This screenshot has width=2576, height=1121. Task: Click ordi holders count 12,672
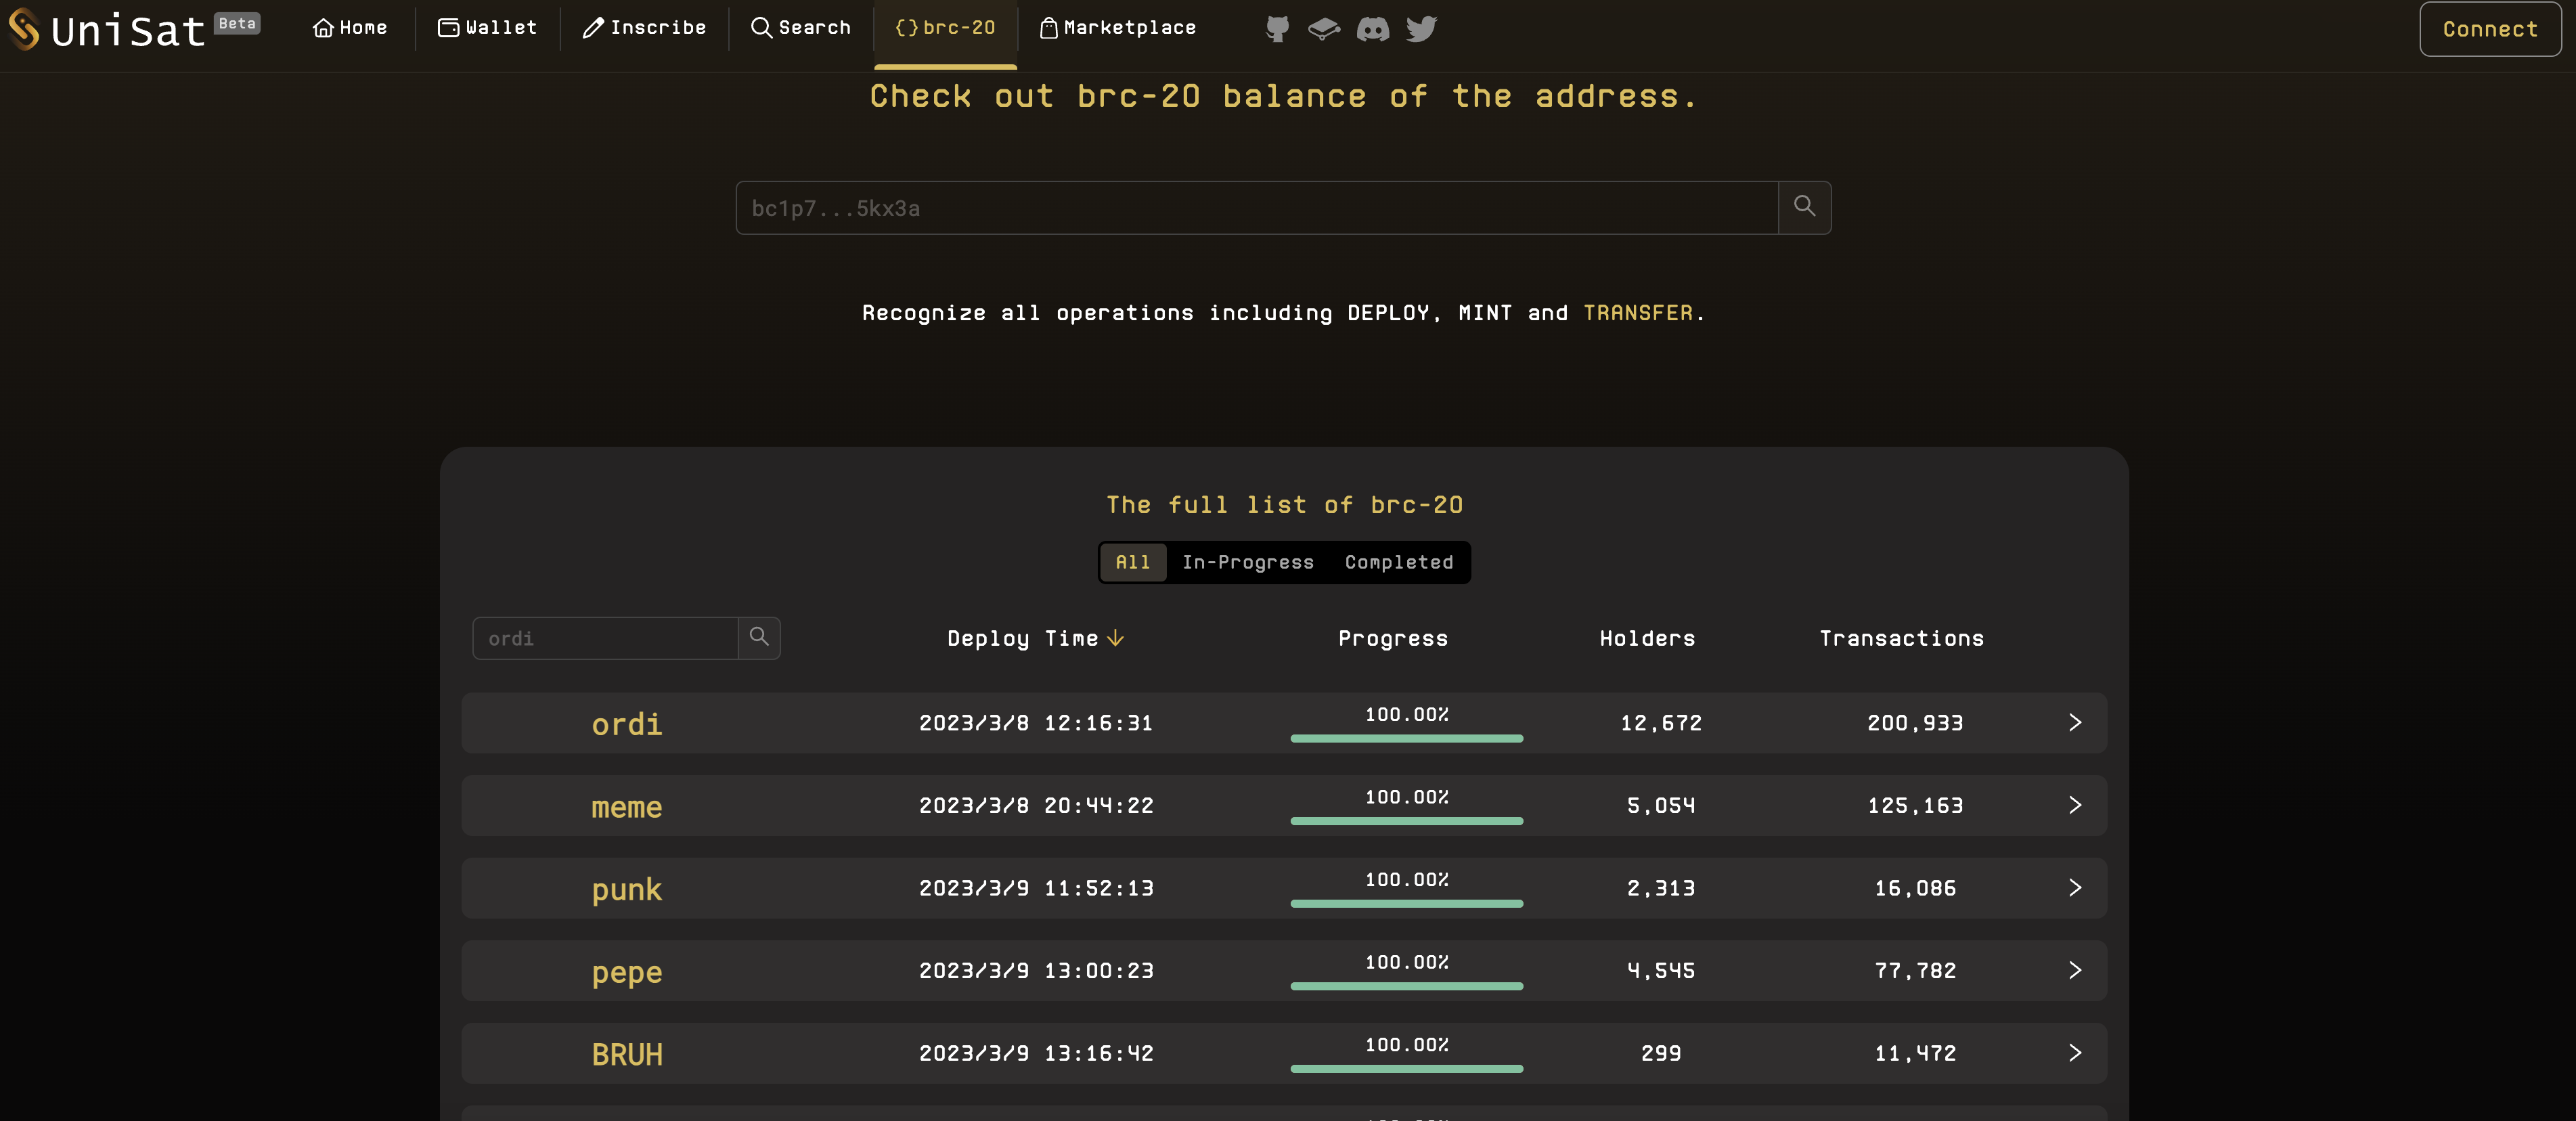pyautogui.click(x=1661, y=722)
